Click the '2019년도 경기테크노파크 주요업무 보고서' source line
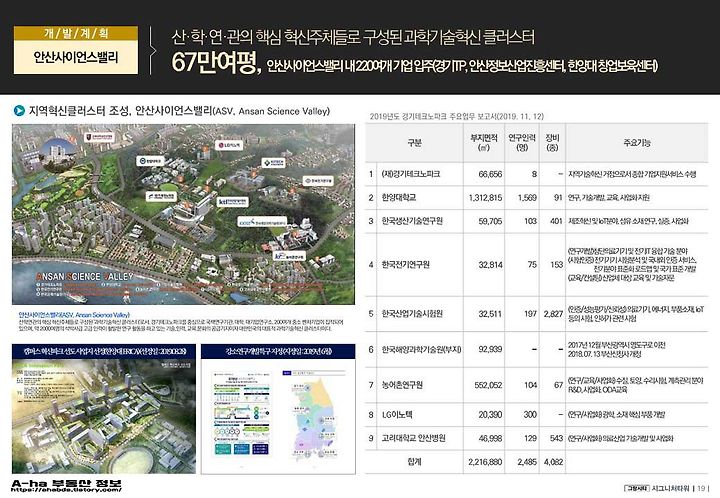 (456, 116)
